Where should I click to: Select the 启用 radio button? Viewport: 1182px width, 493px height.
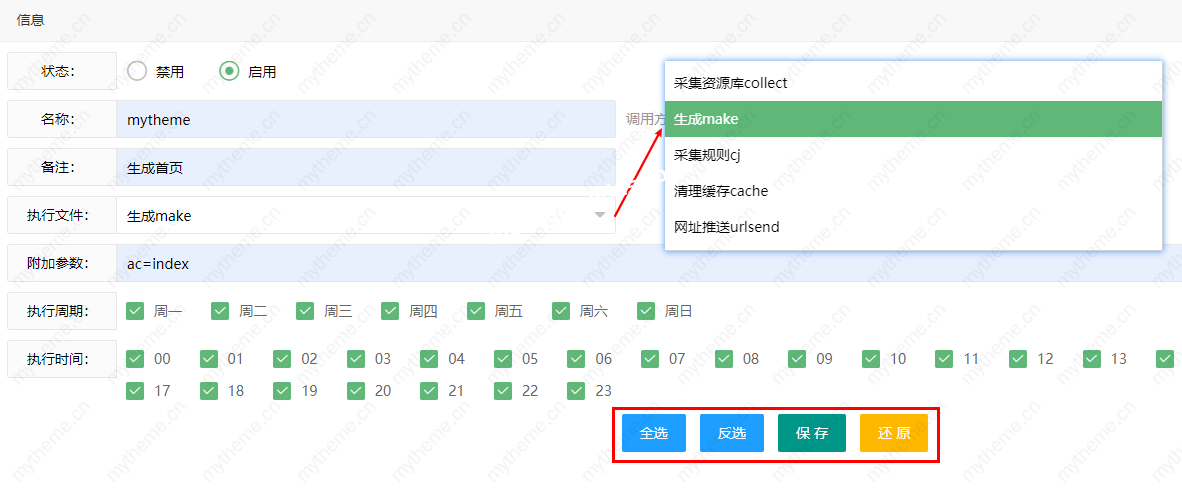click(229, 71)
